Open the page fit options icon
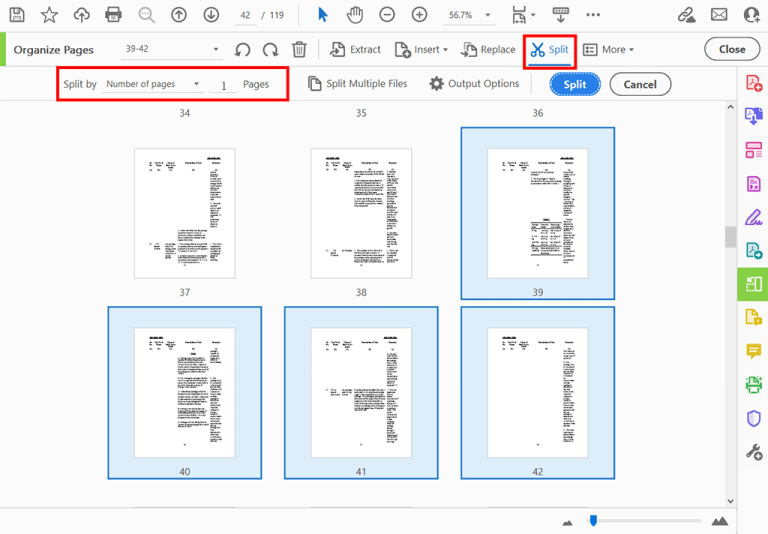 tap(522, 15)
